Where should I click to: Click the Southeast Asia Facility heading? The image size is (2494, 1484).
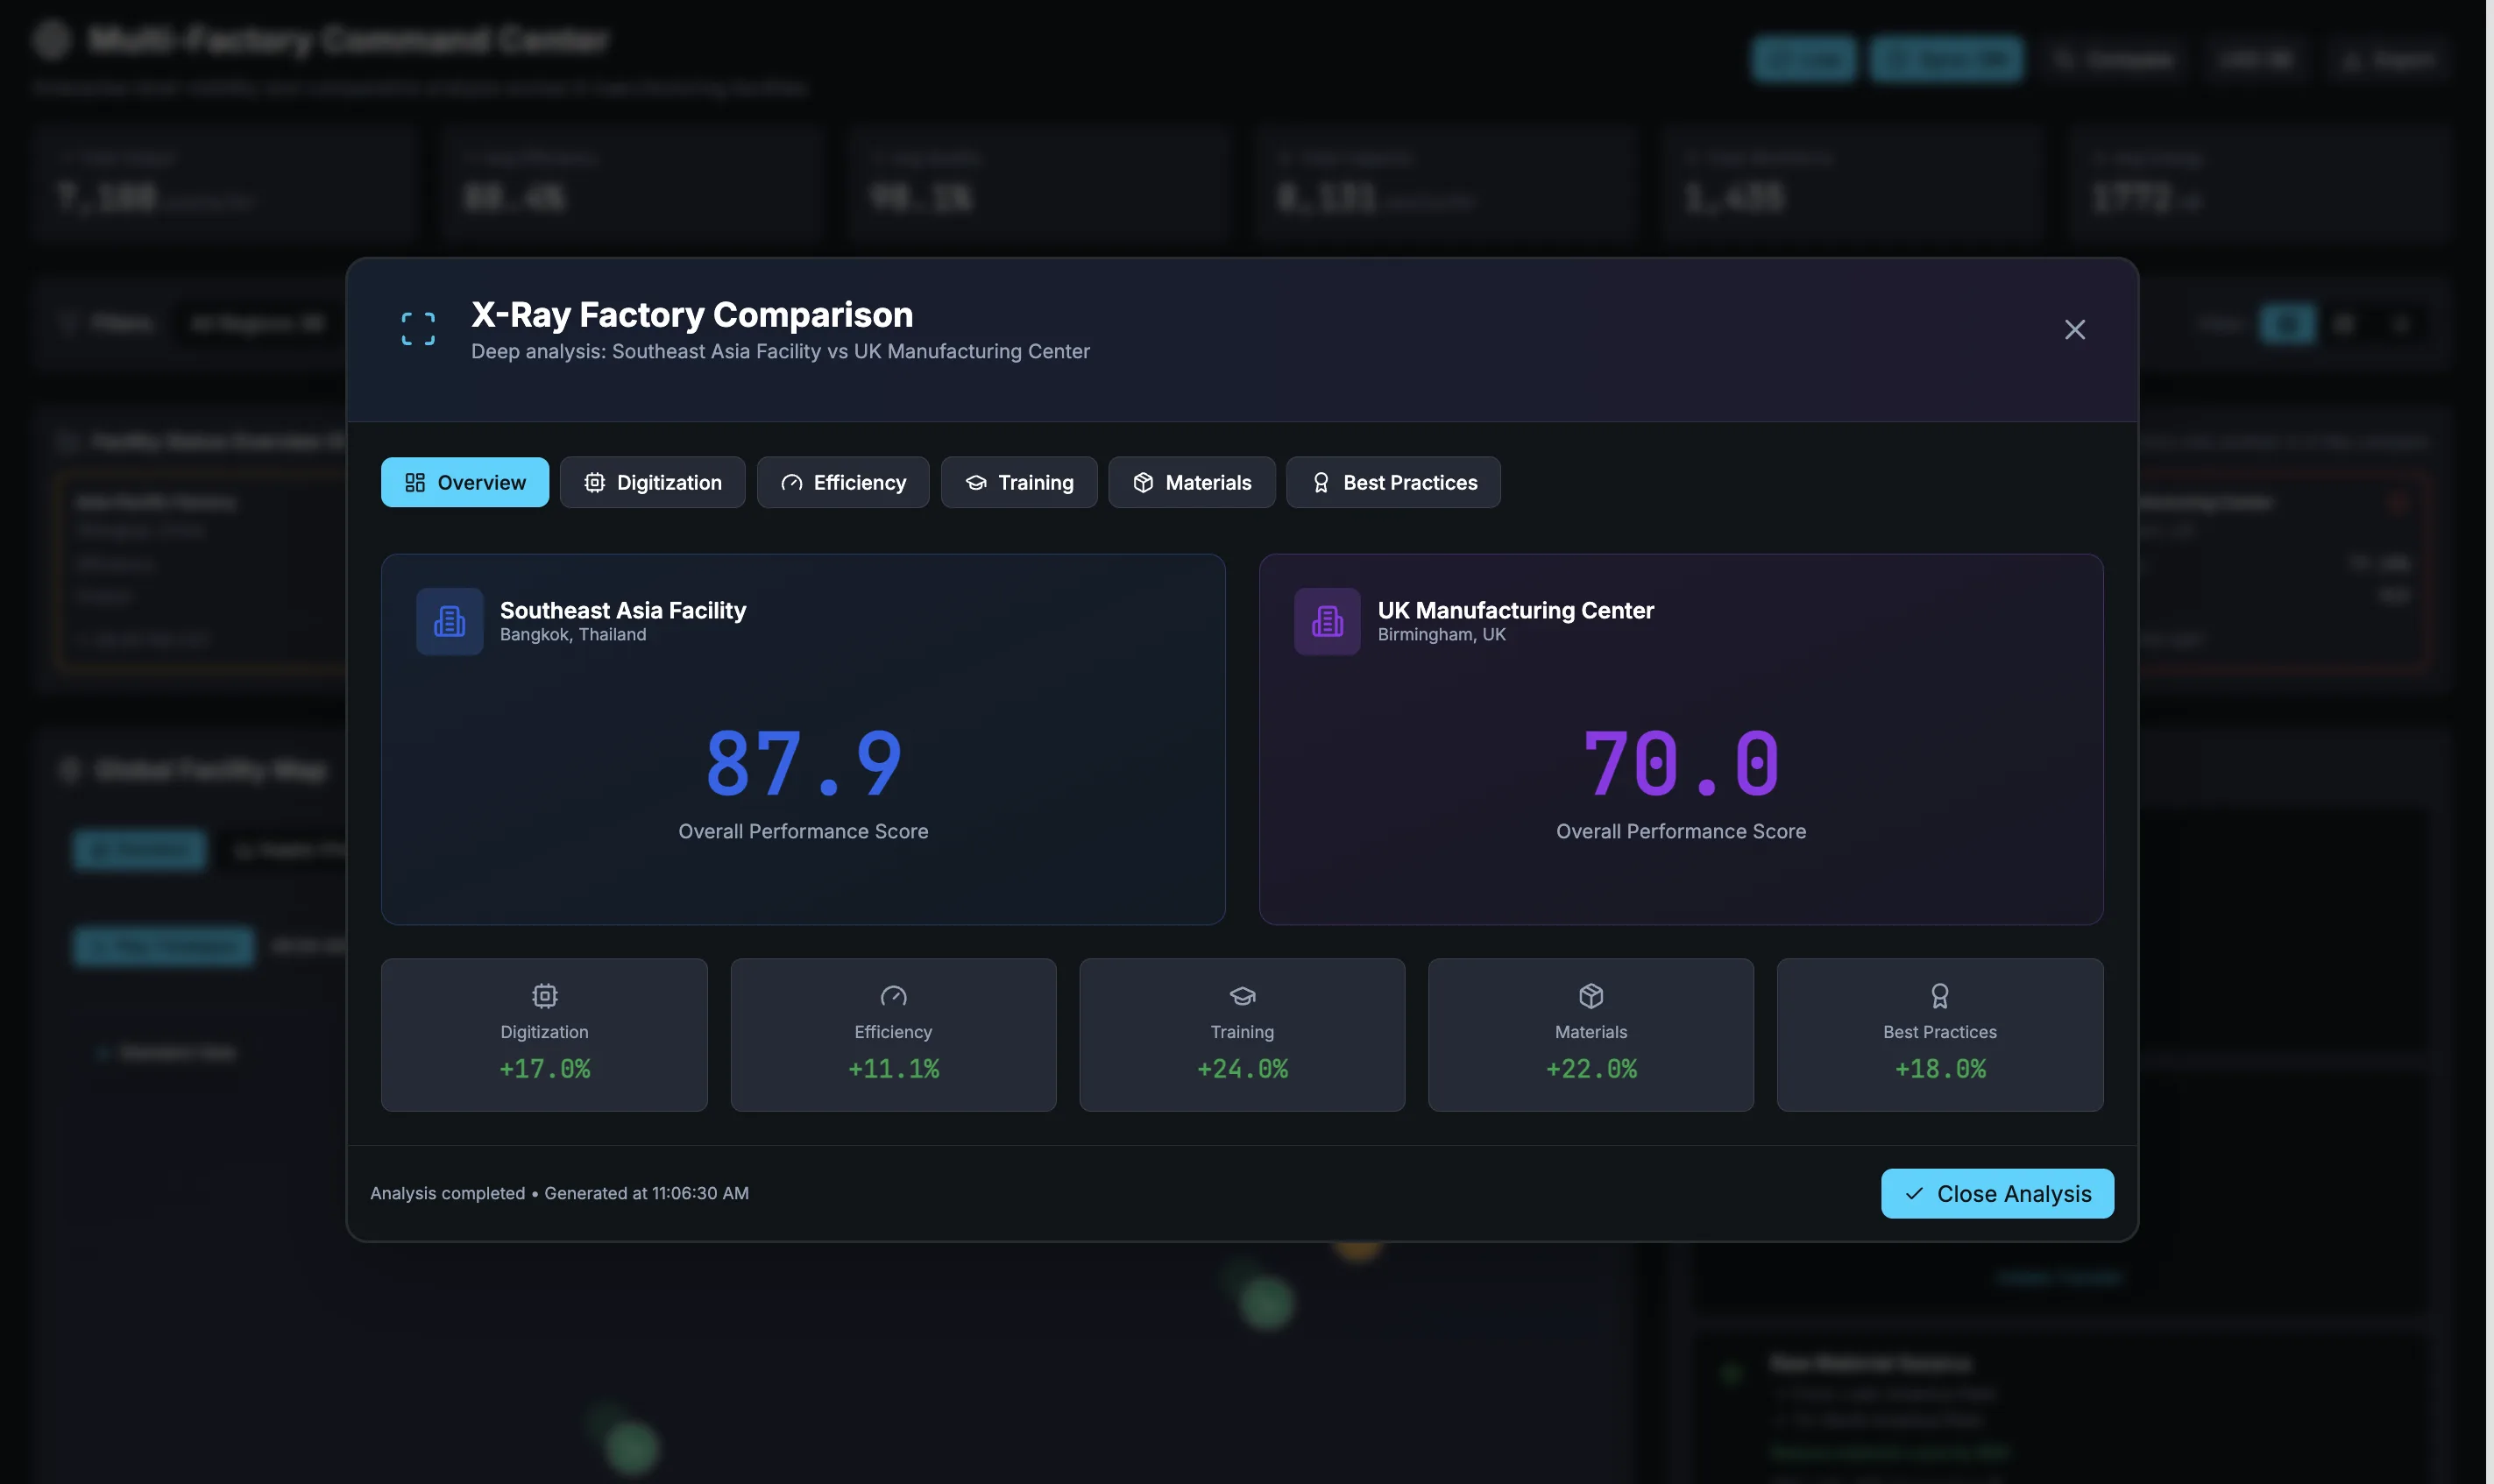click(623, 610)
